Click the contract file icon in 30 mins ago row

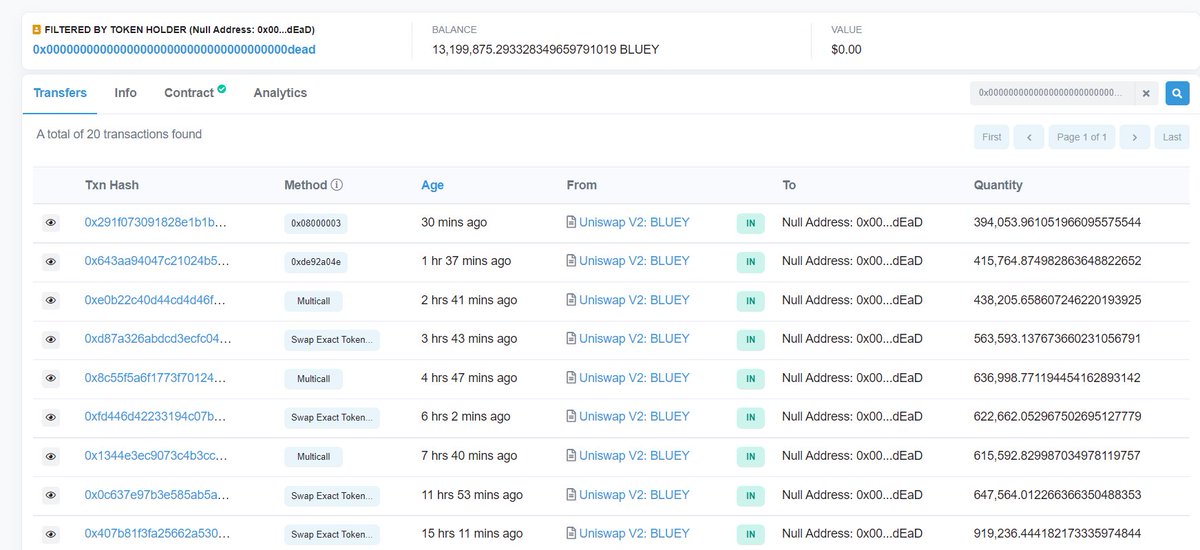coord(571,222)
